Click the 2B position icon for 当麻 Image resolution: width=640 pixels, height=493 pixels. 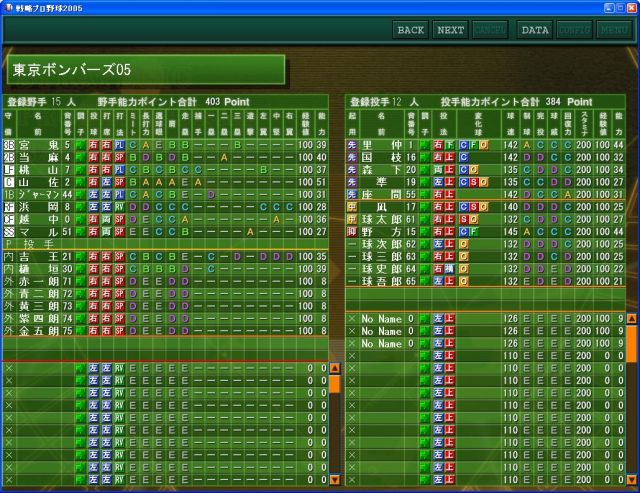click(9, 157)
